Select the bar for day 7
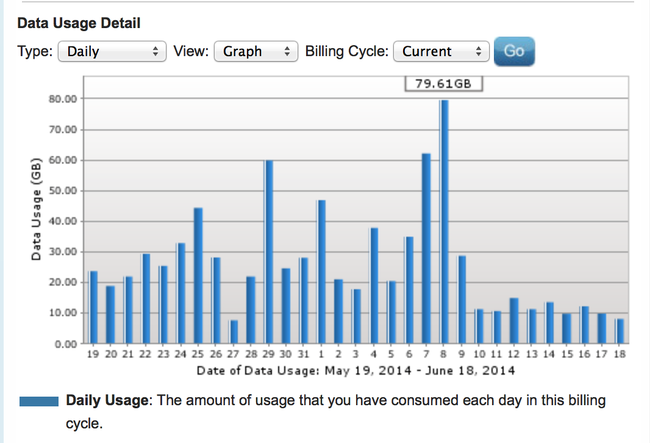The image size is (650, 443). coord(427,248)
